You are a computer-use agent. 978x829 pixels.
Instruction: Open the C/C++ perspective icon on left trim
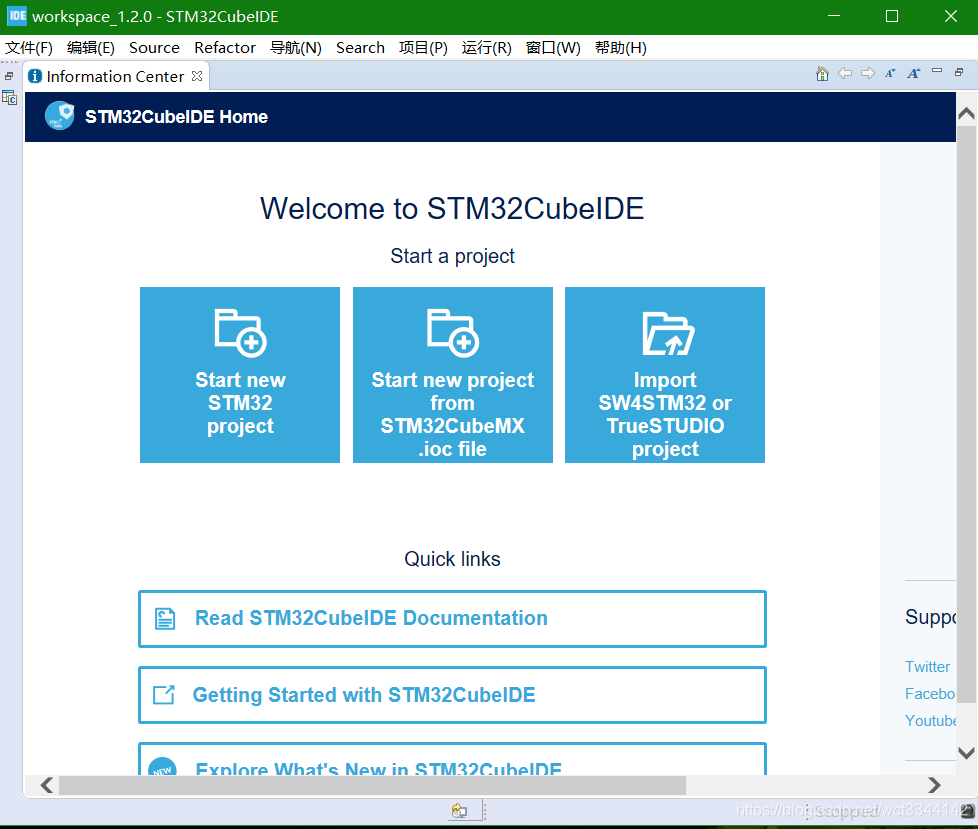coord(9,97)
